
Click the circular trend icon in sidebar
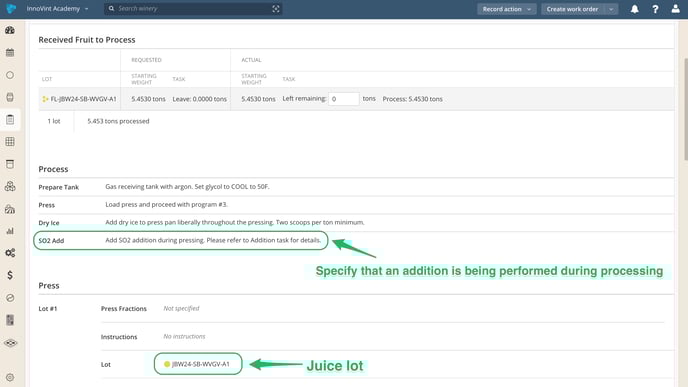10,297
